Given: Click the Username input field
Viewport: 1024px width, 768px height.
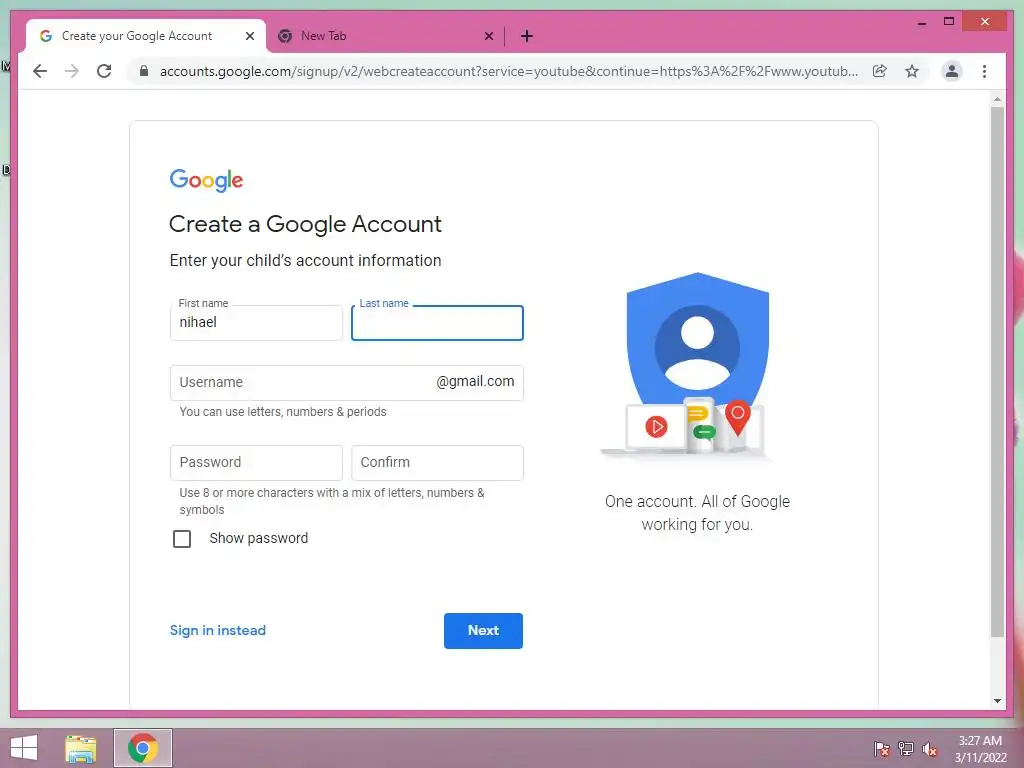Looking at the screenshot, I should click(x=347, y=383).
